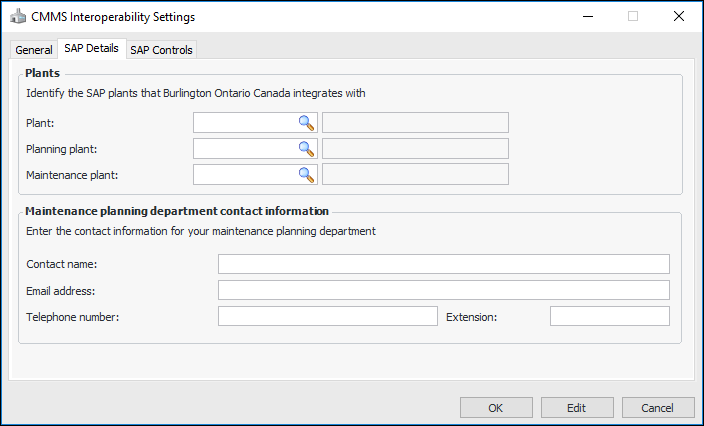704x426 pixels.
Task: Open the Planning plant search icon
Action: 307,149
